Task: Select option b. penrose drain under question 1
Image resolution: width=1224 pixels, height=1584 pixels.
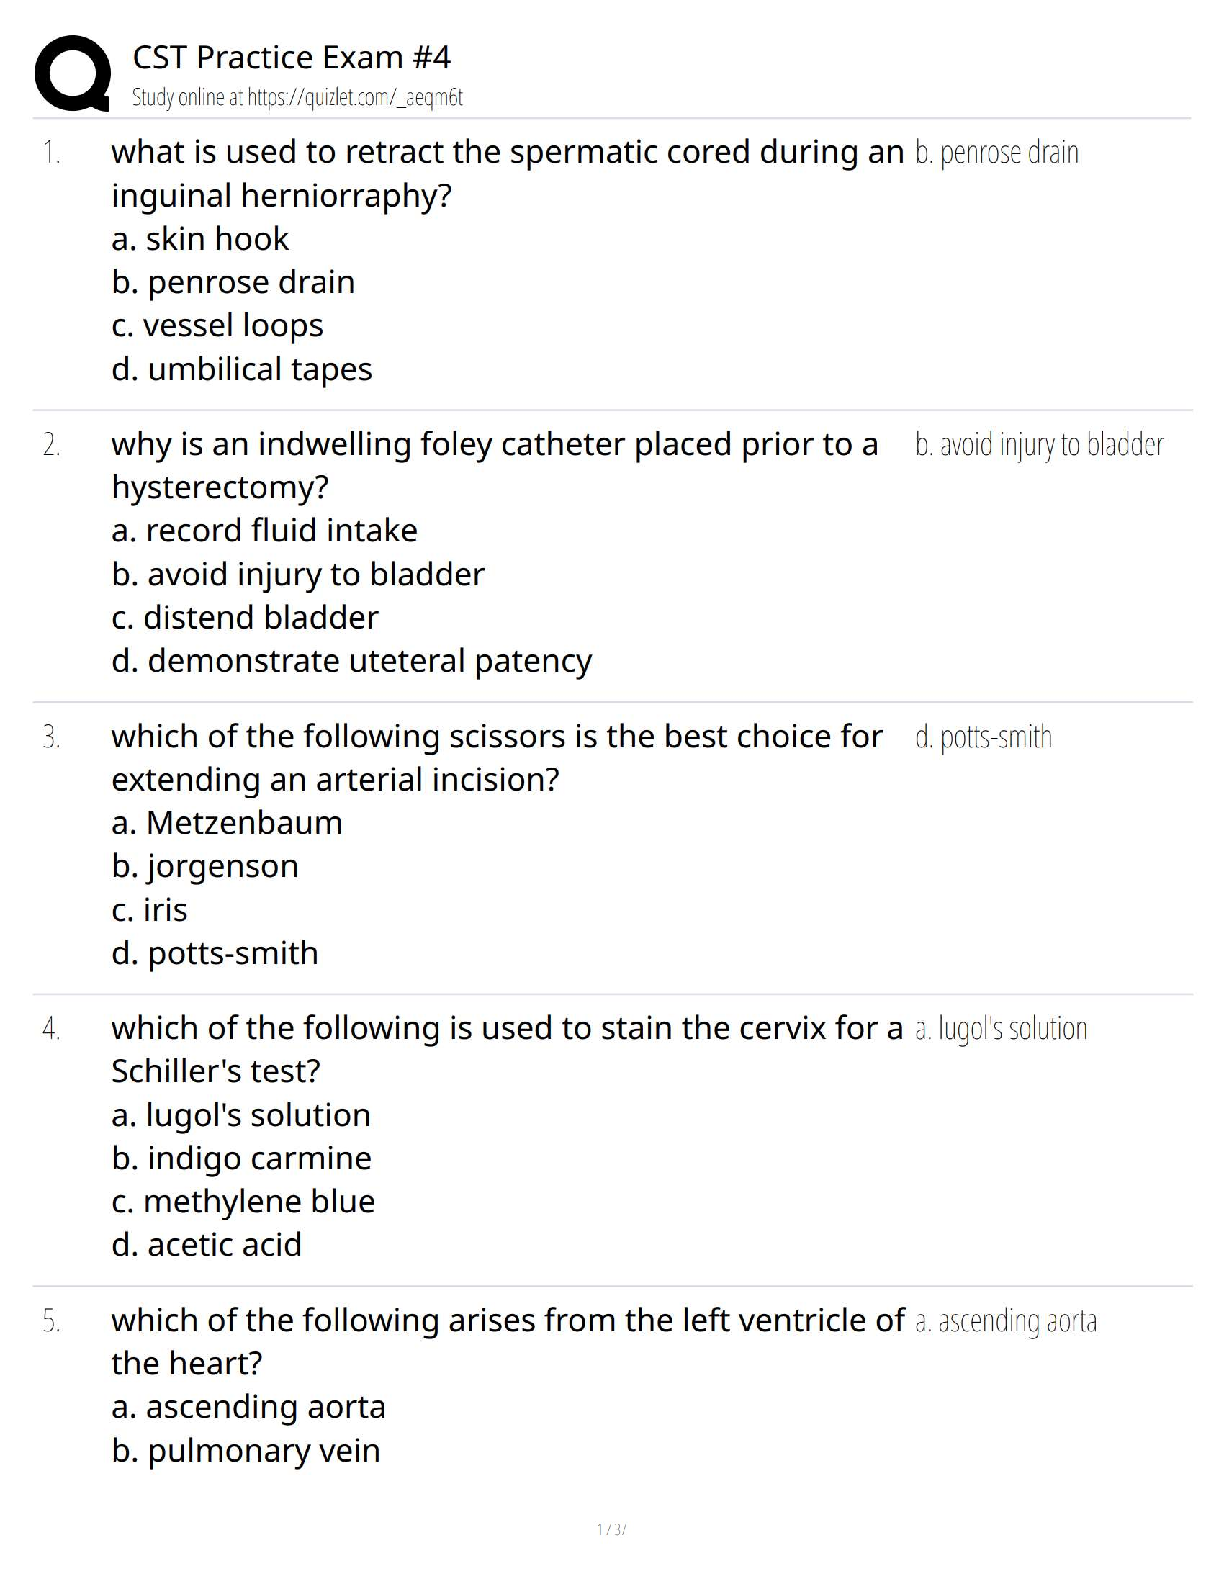Action: (233, 283)
